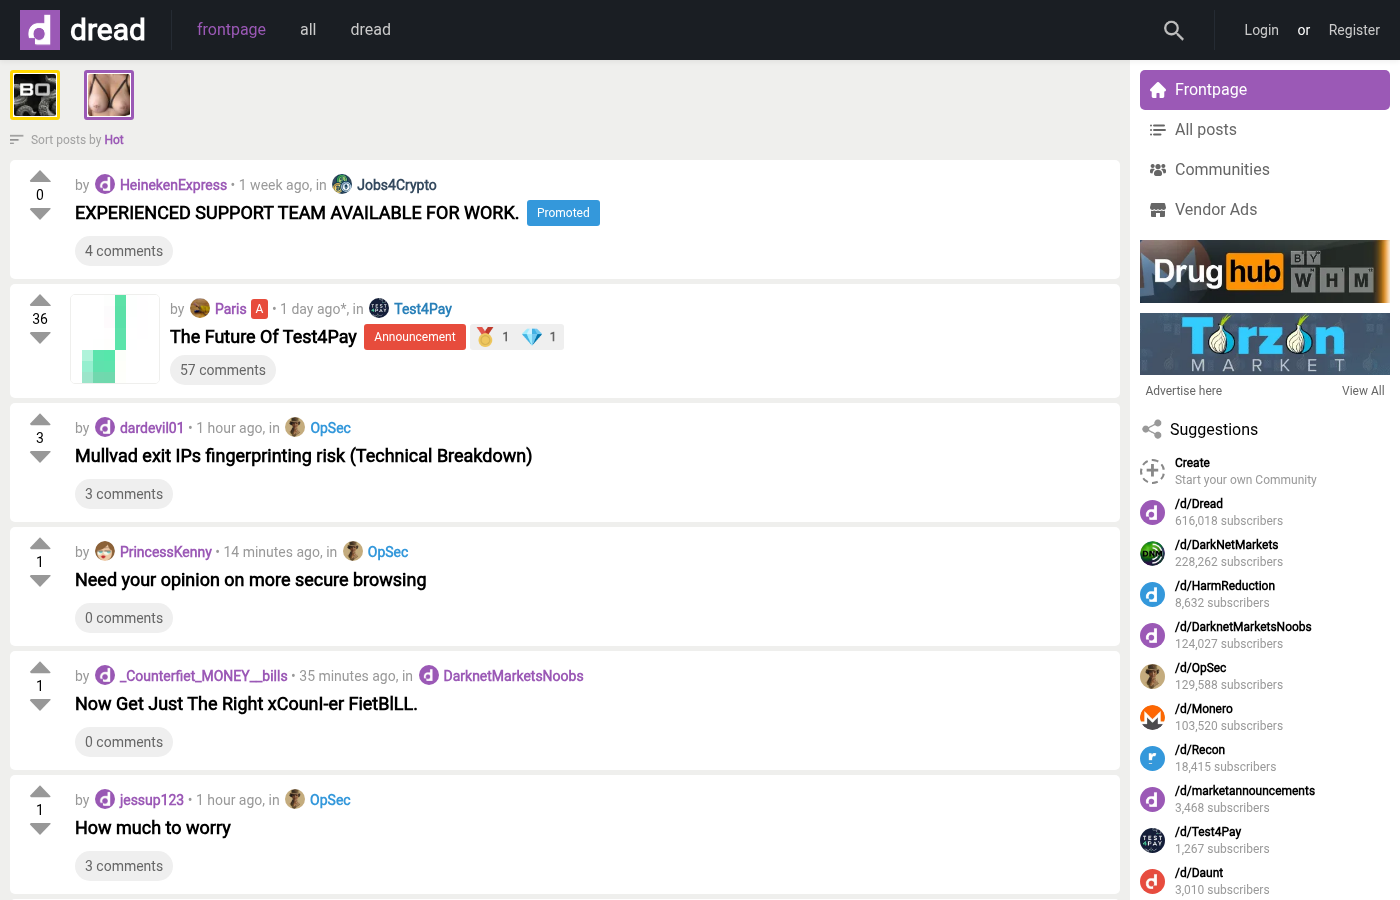This screenshot has height=900, width=1400.
Task: Open the Need your opinion post title
Action: tap(250, 580)
